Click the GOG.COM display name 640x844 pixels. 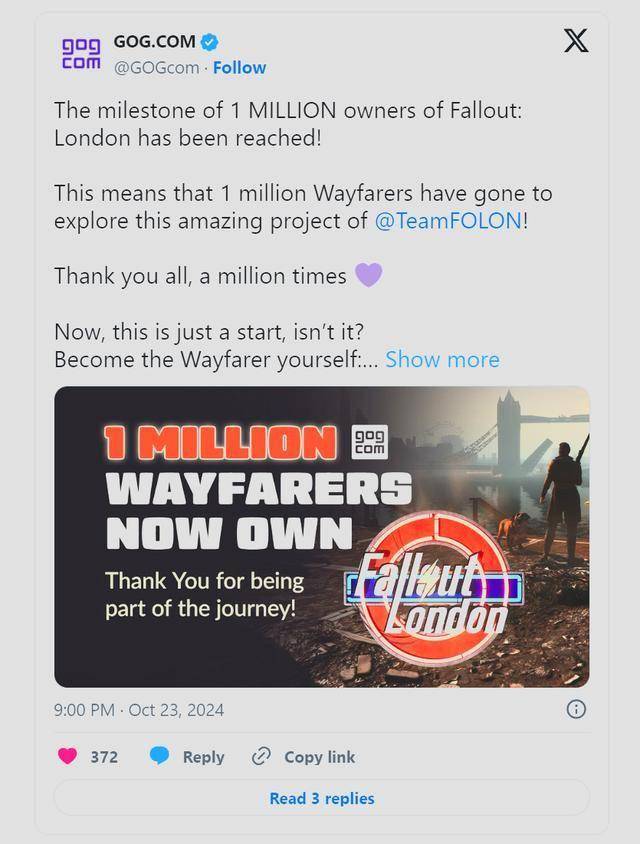pos(154,41)
